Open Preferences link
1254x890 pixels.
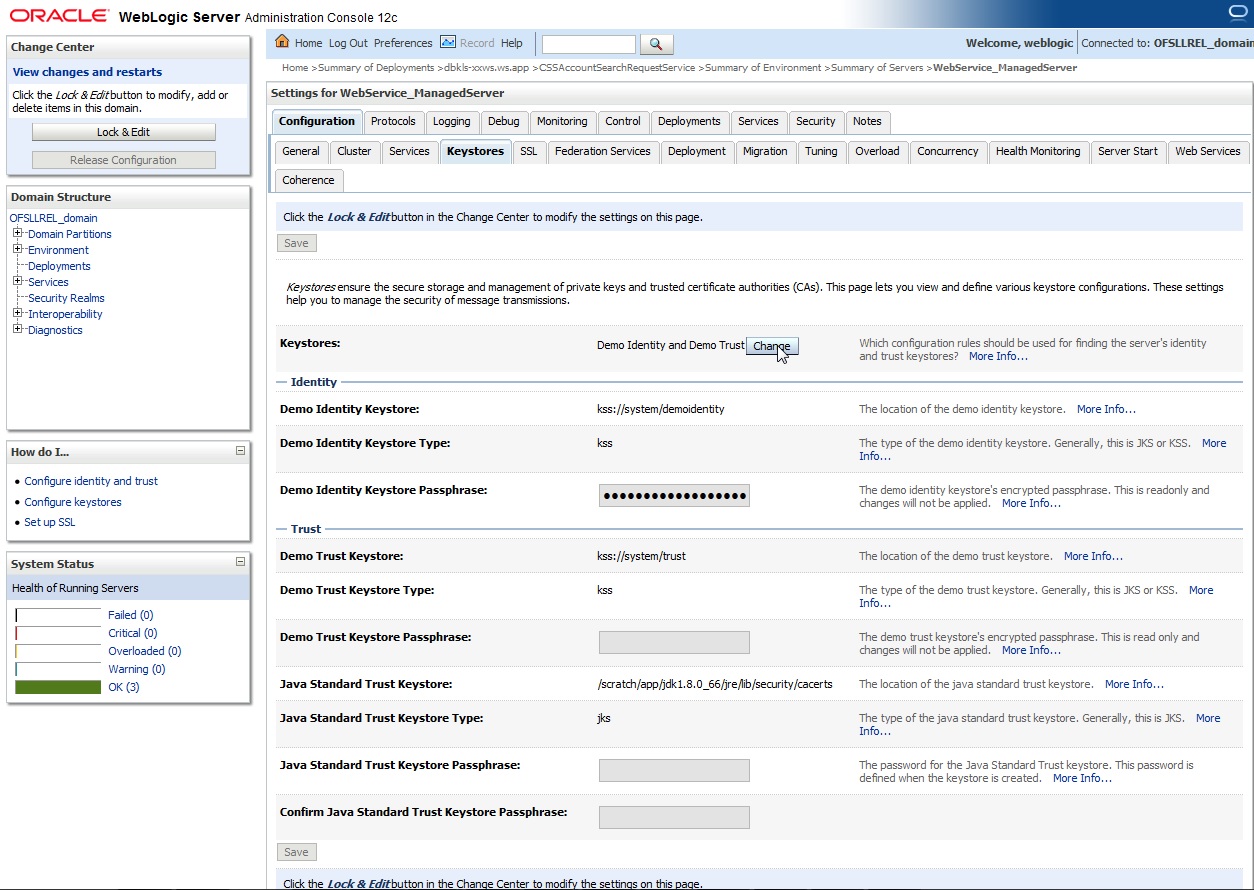pos(403,43)
